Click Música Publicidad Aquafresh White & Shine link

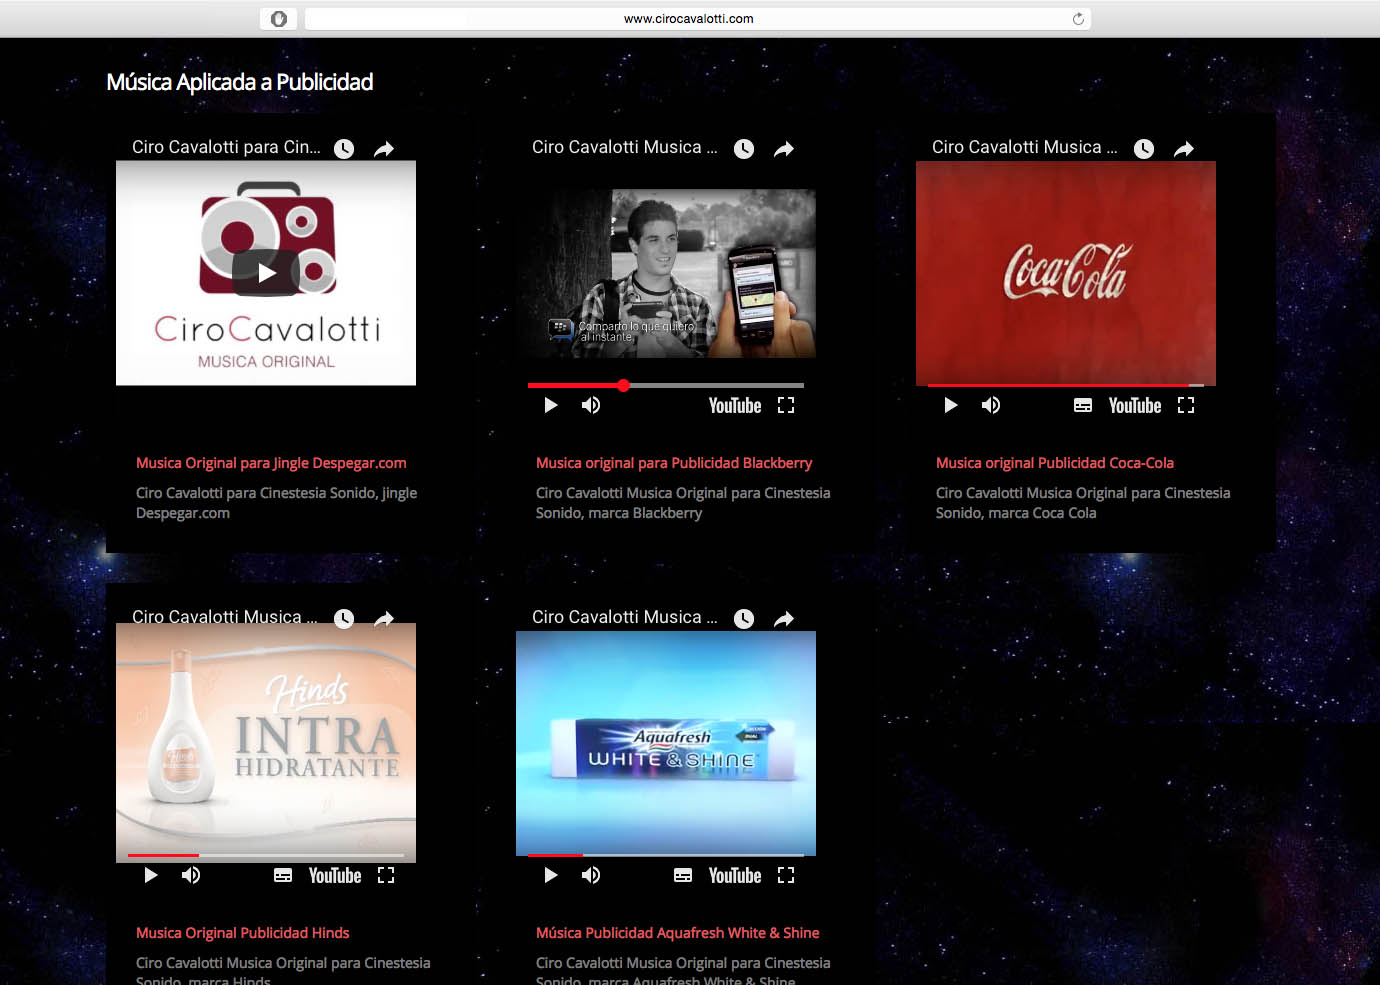click(x=677, y=933)
